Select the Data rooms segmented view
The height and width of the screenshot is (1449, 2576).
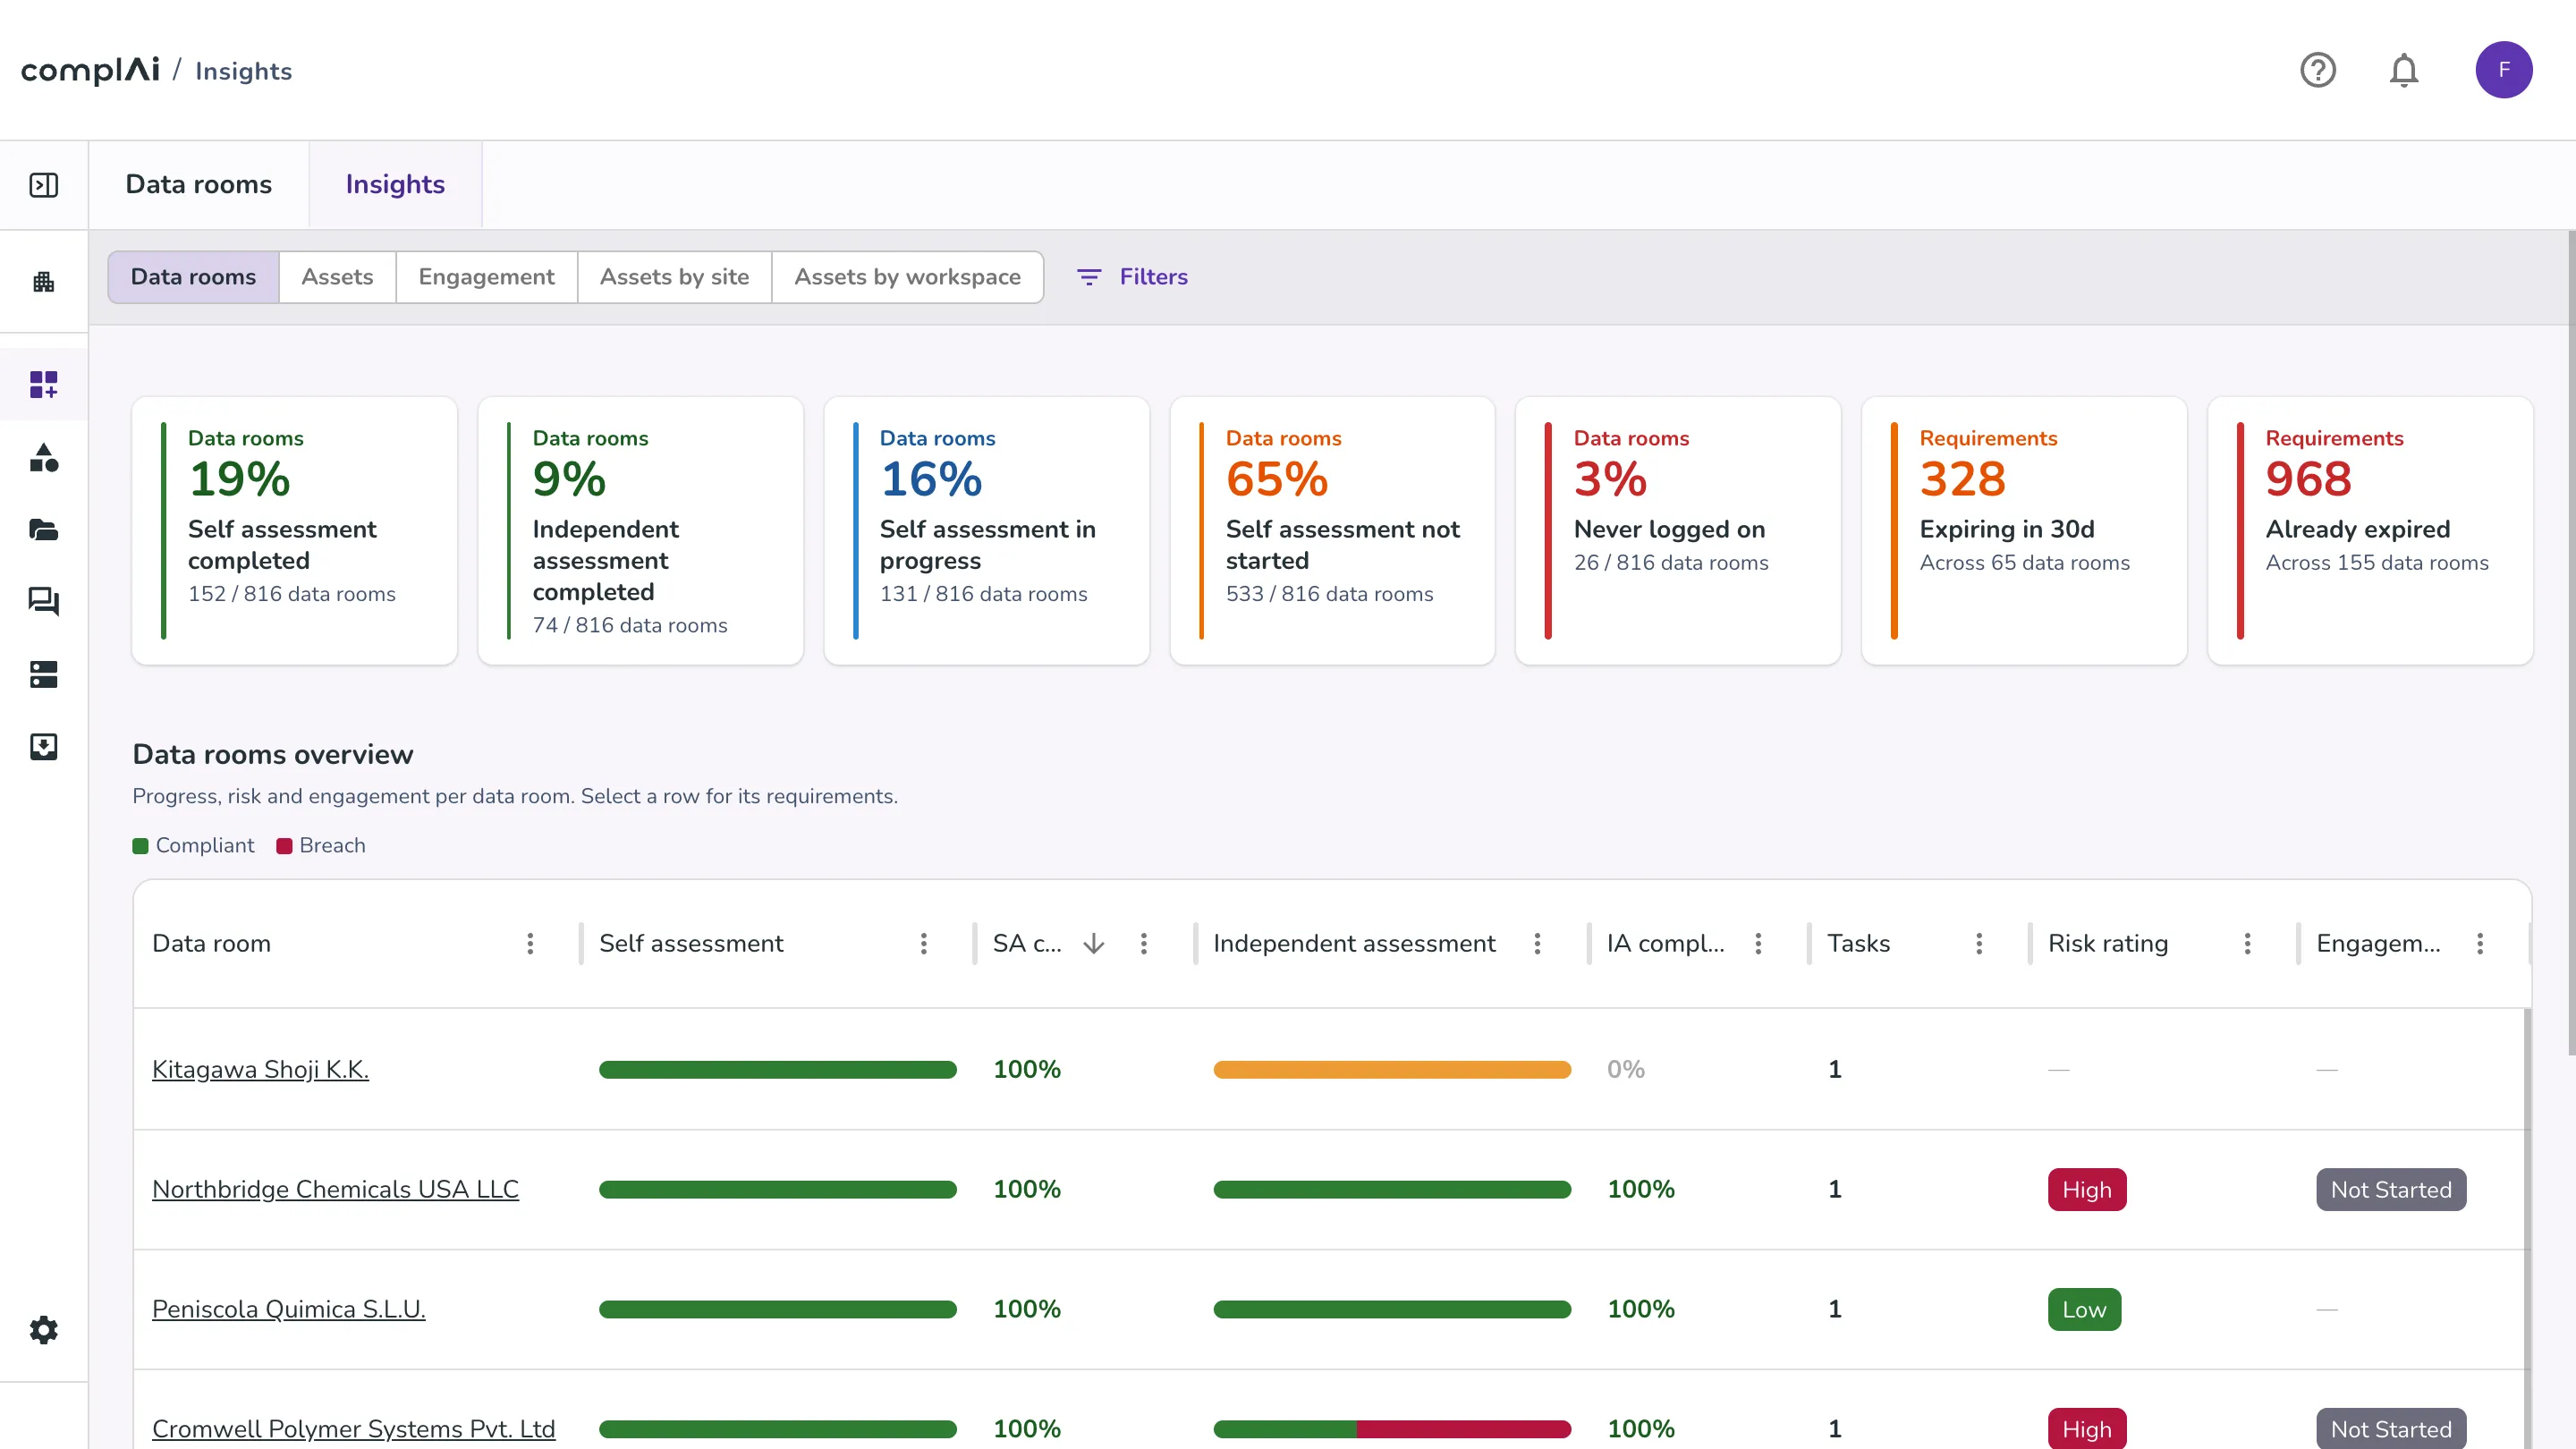(193, 277)
